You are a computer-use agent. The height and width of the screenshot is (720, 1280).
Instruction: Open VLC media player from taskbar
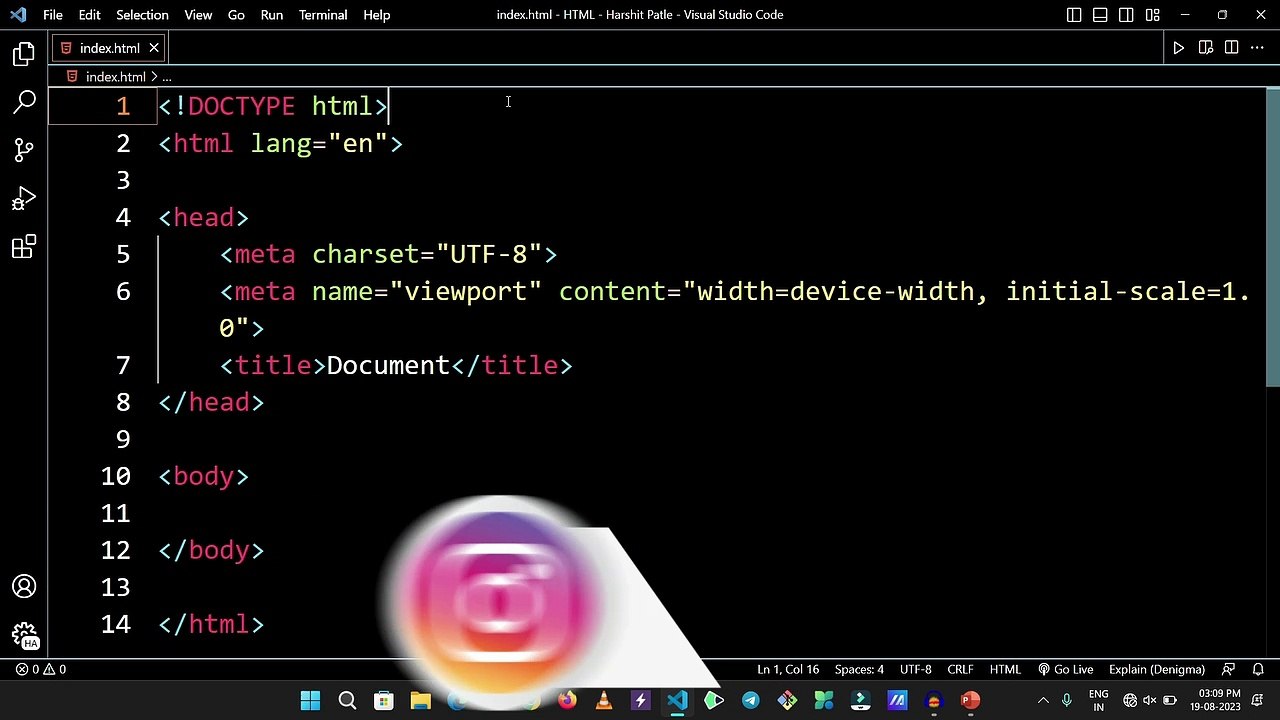tap(604, 700)
